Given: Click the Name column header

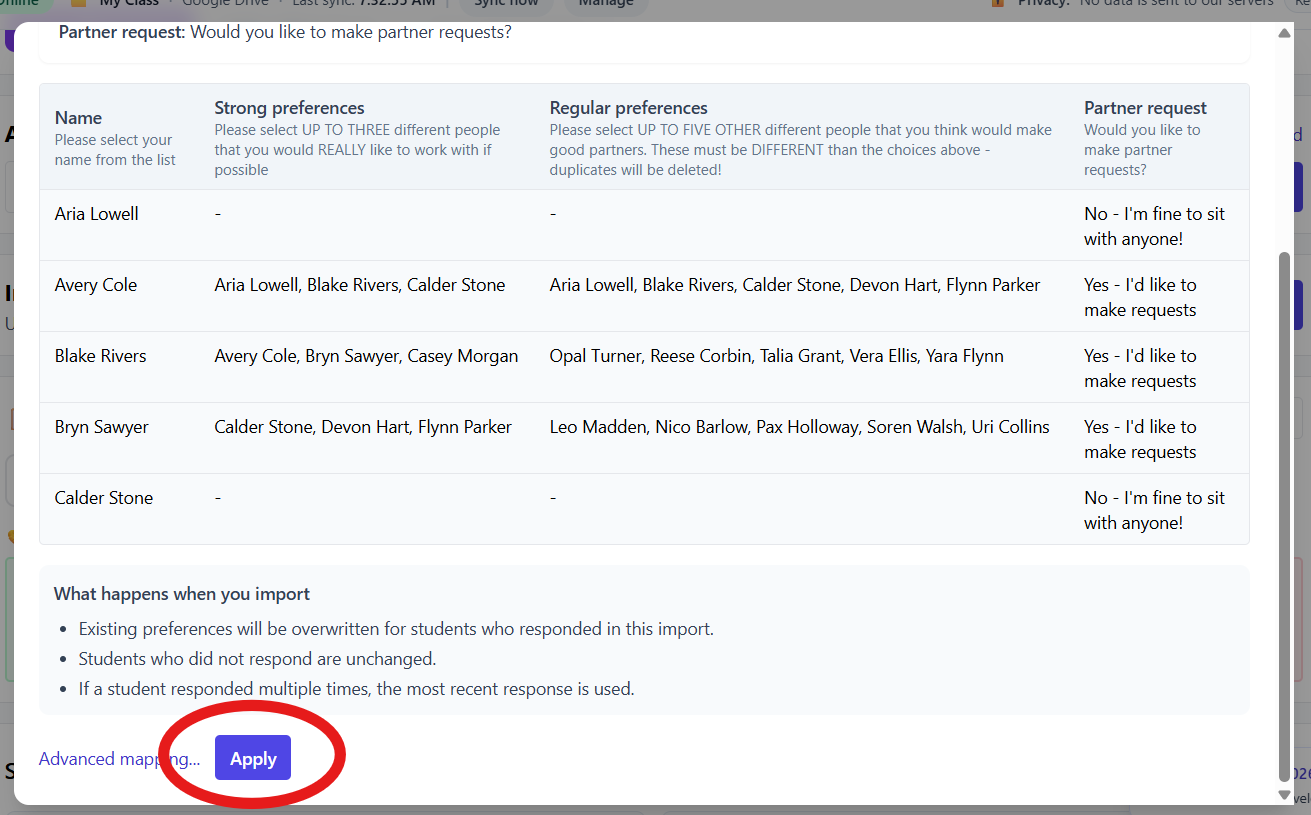Looking at the screenshot, I should pyautogui.click(x=79, y=118).
